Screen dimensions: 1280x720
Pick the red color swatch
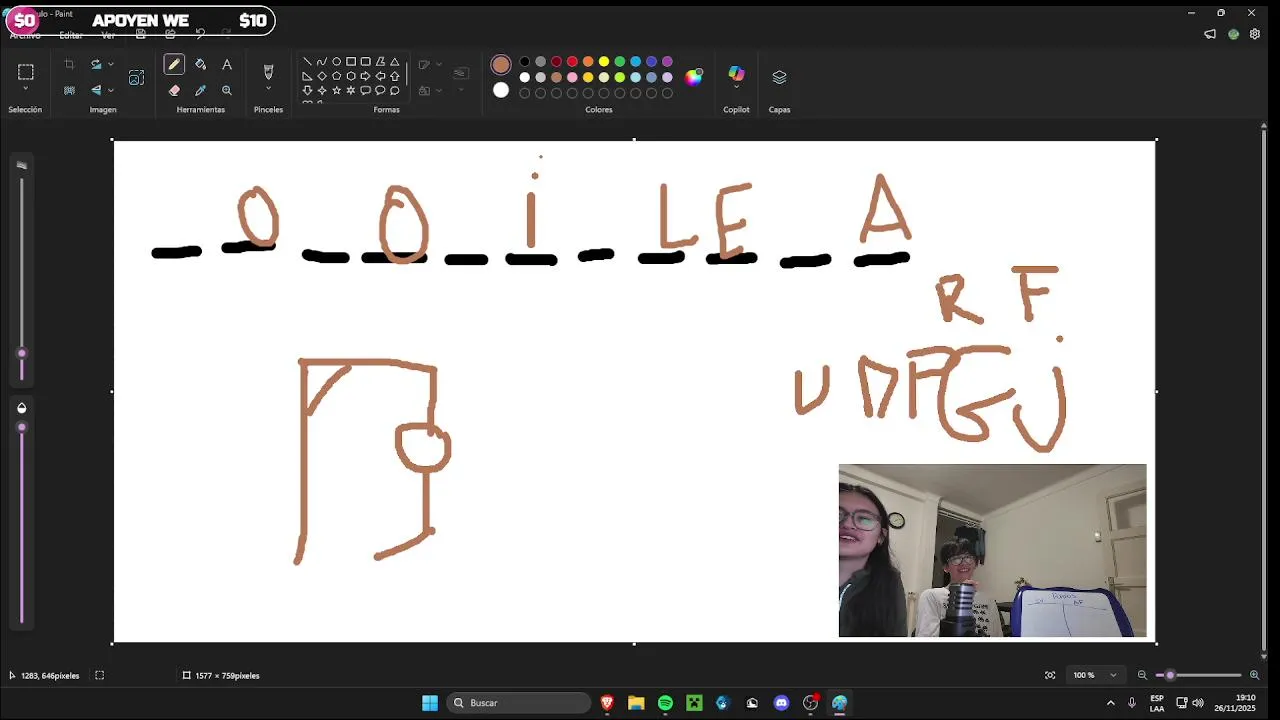click(x=572, y=62)
